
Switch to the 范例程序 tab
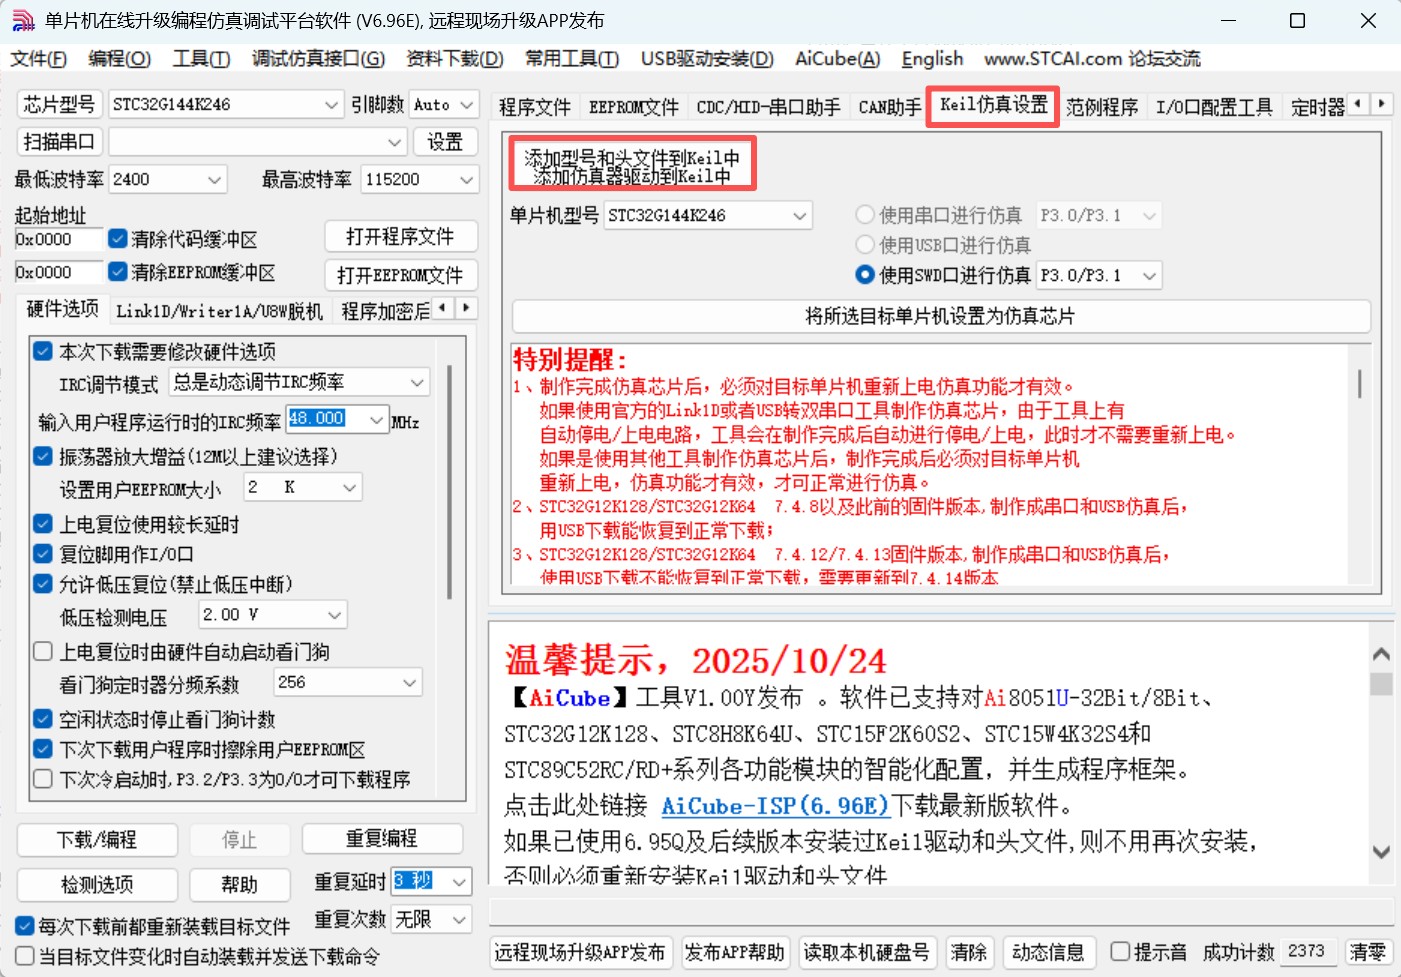coord(1101,106)
